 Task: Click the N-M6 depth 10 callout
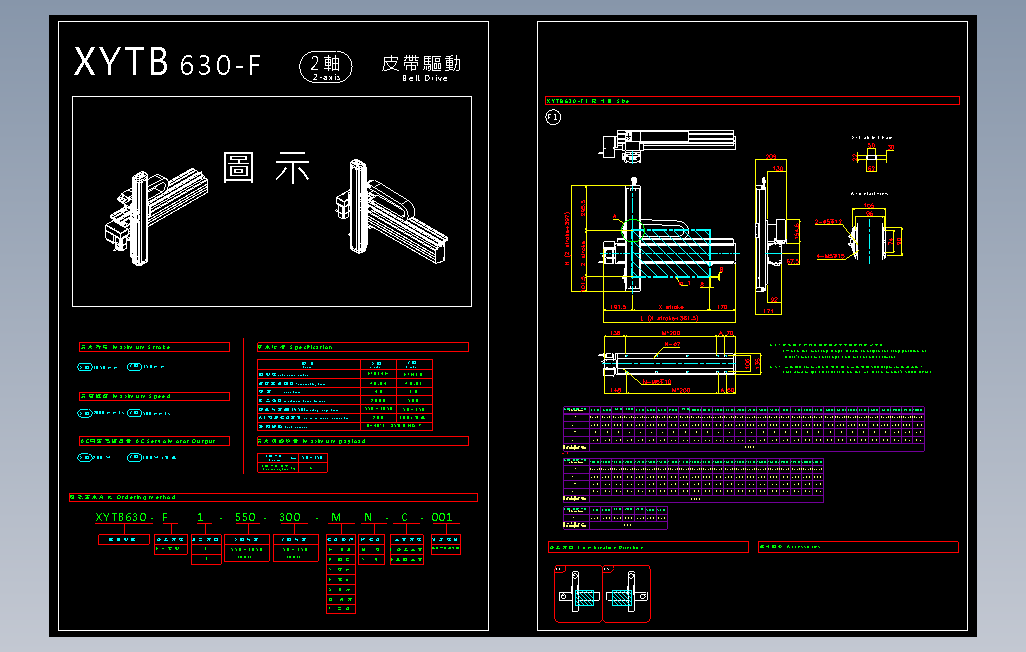click(x=656, y=382)
